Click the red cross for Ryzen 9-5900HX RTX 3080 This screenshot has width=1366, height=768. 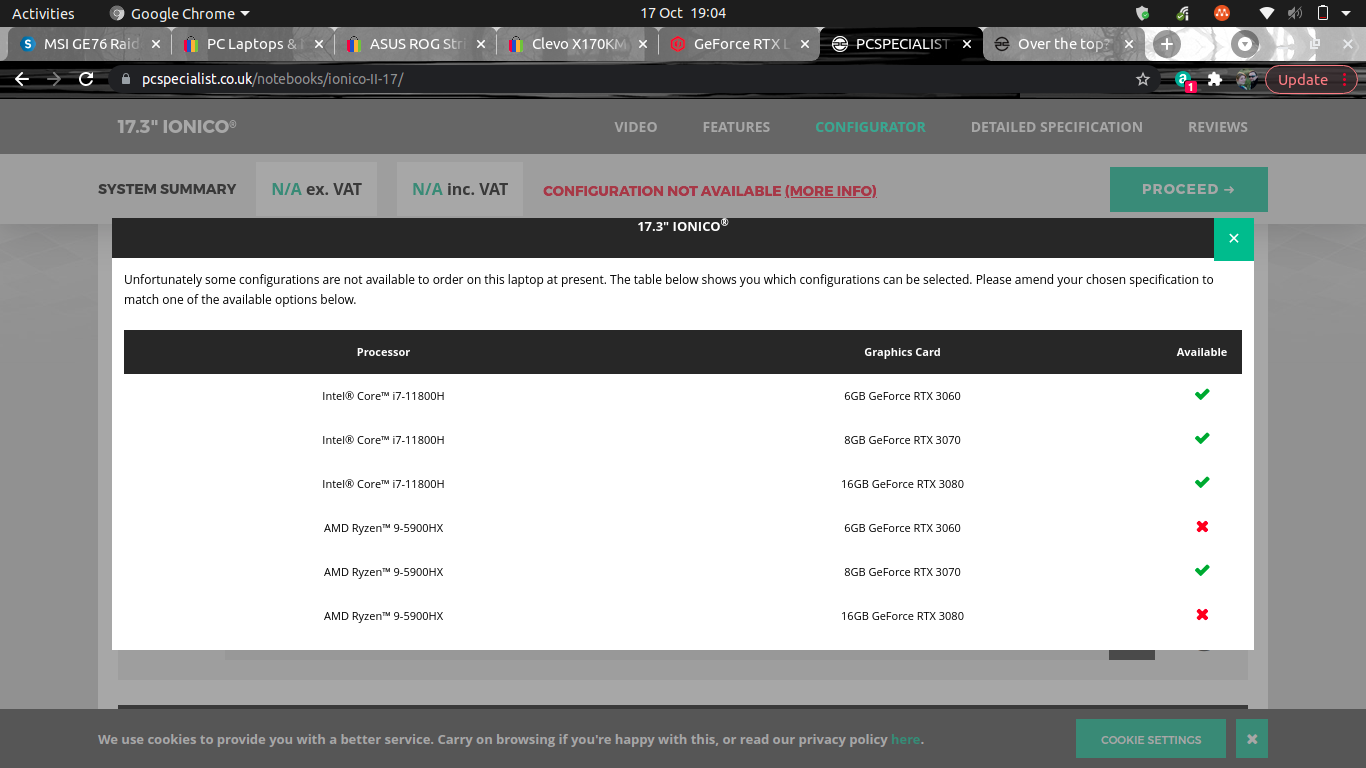[x=1202, y=615]
